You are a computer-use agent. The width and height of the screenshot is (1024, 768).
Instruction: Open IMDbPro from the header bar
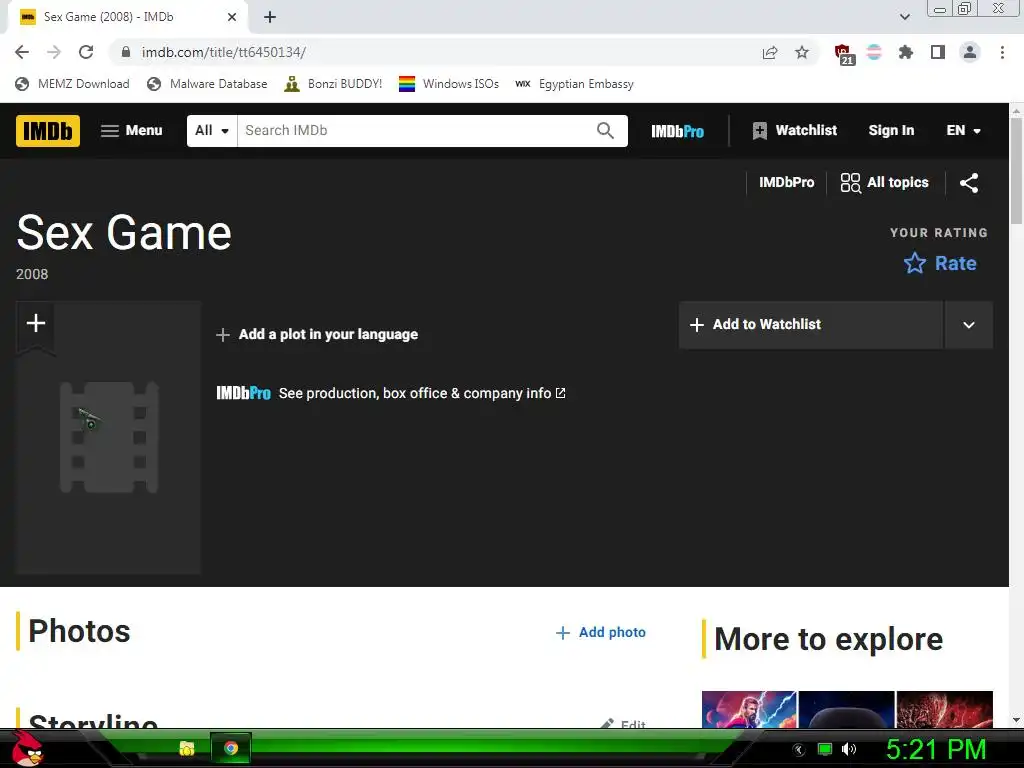pyautogui.click(x=677, y=131)
